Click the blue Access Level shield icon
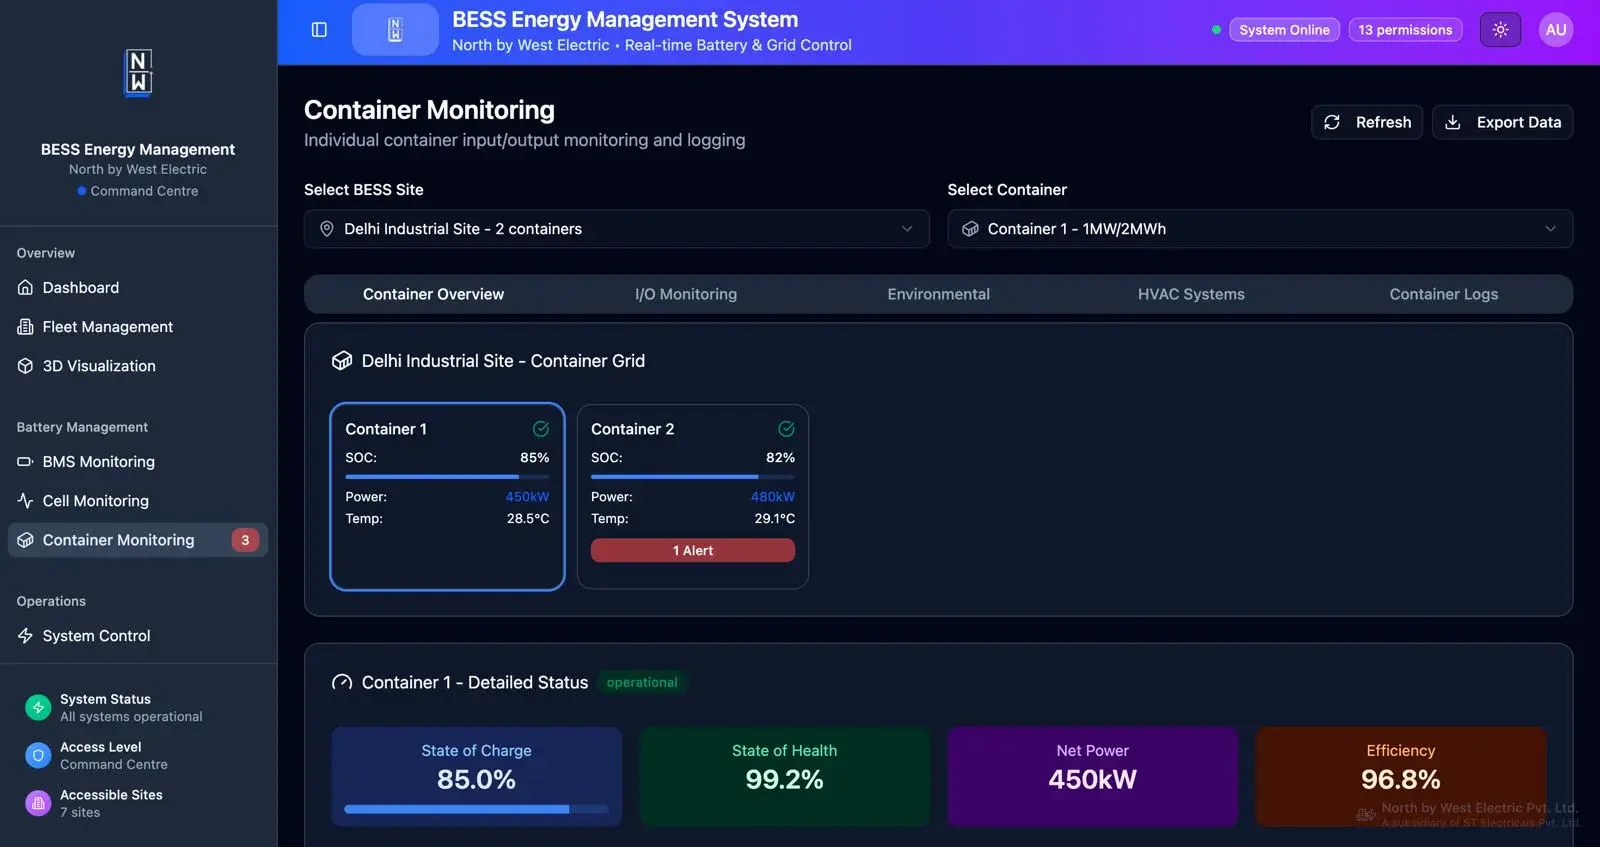1600x847 pixels. (38, 755)
